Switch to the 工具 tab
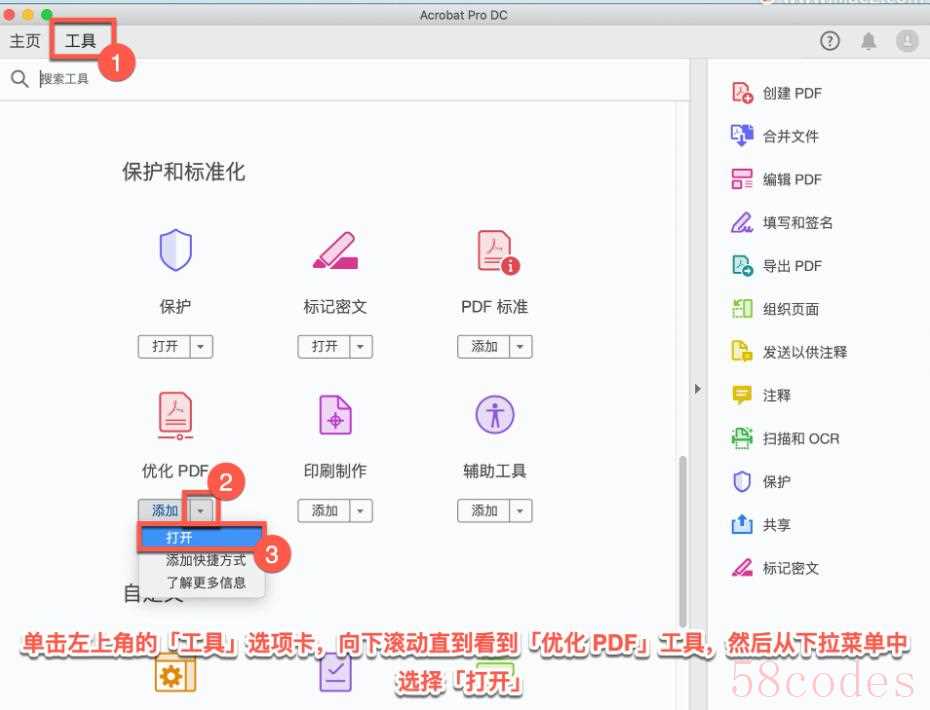Viewport: 930px width, 710px height. [80, 40]
